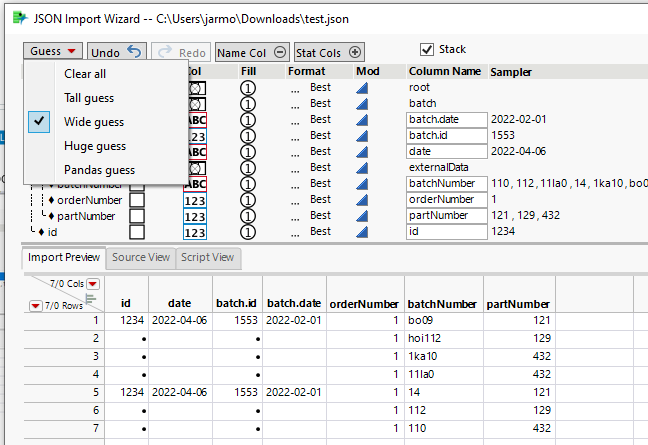The image size is (648, 445).
Task: Choose Pandas guess from the menu
Action: click(106, 170)
